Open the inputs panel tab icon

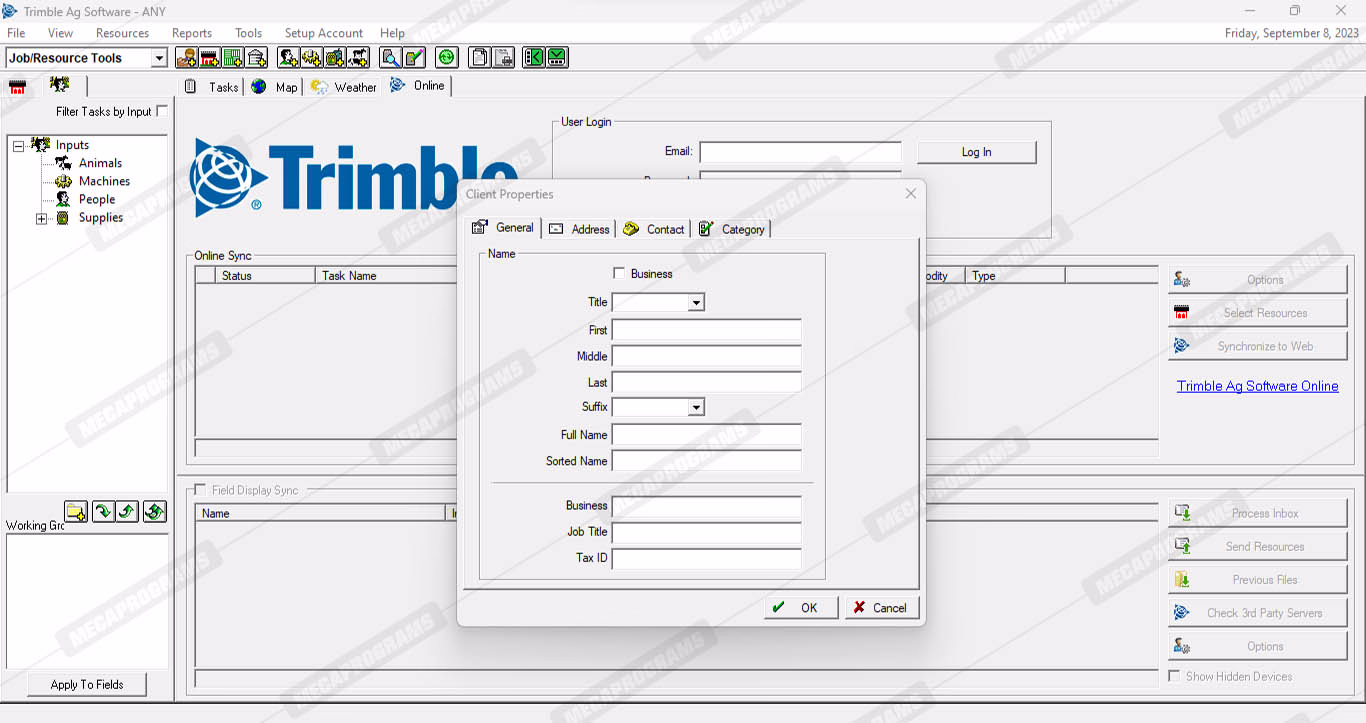[60, 85]
